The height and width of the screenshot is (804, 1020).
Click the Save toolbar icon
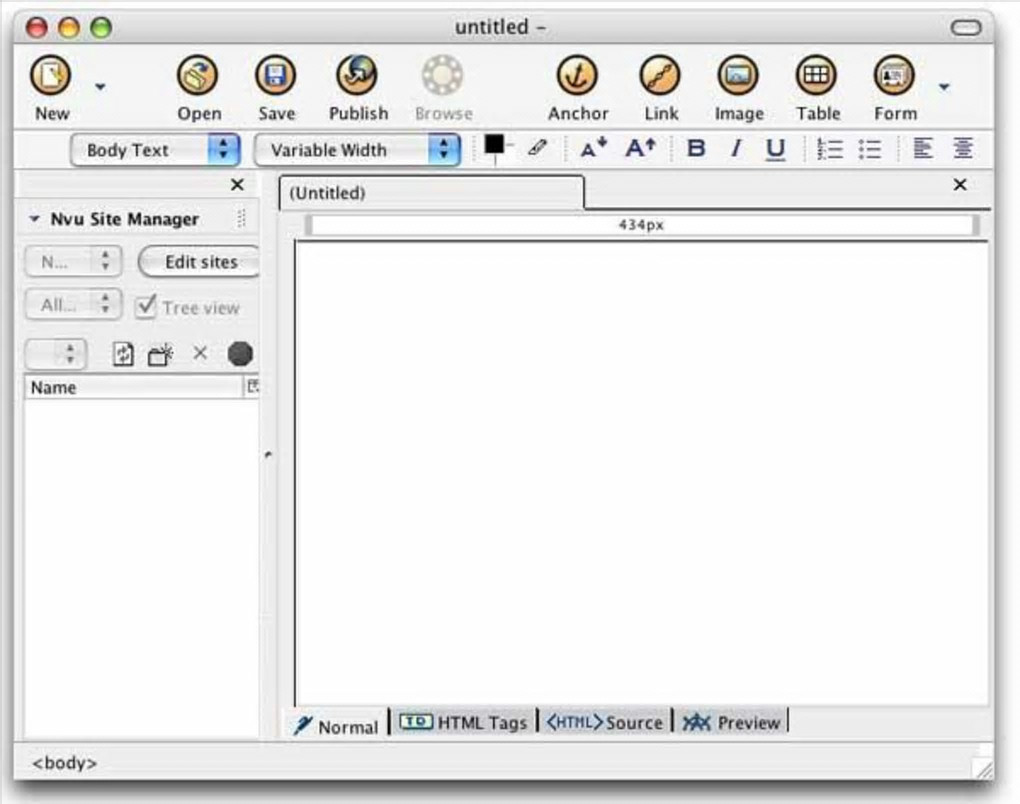pyautogui.click(x=276, y=75)
